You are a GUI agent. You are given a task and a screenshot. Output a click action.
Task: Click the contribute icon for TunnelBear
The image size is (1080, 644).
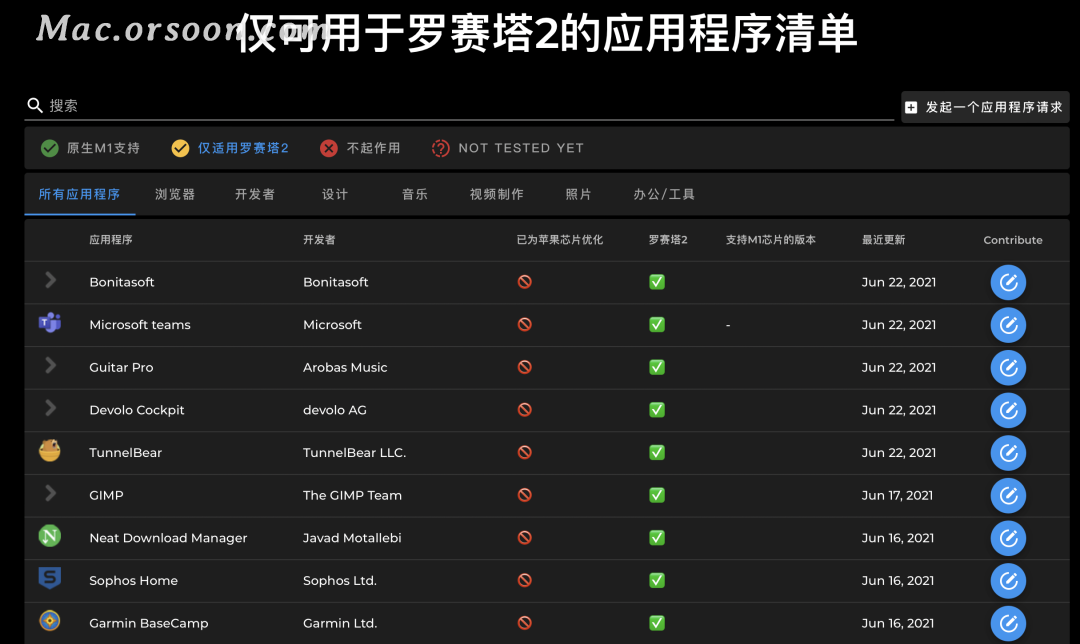coord(1008,453)
